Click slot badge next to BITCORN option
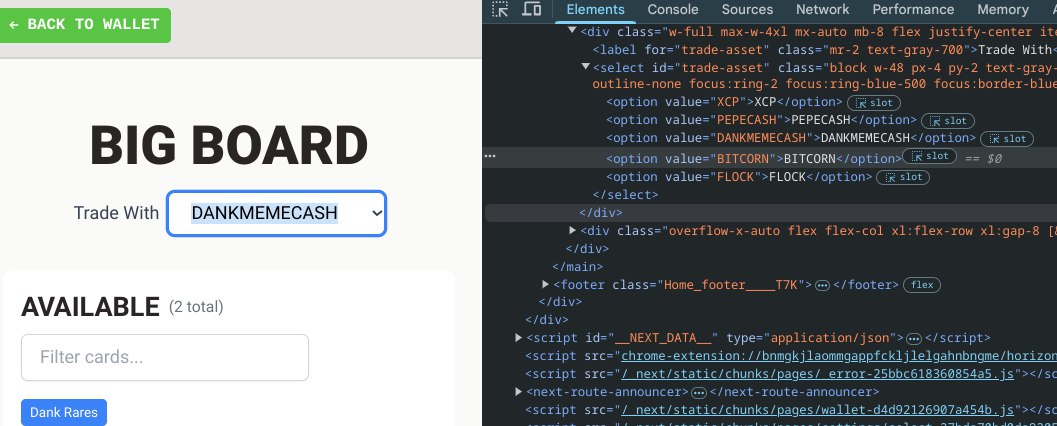This screenshot has height=426, width=1057. coord(929,156)
